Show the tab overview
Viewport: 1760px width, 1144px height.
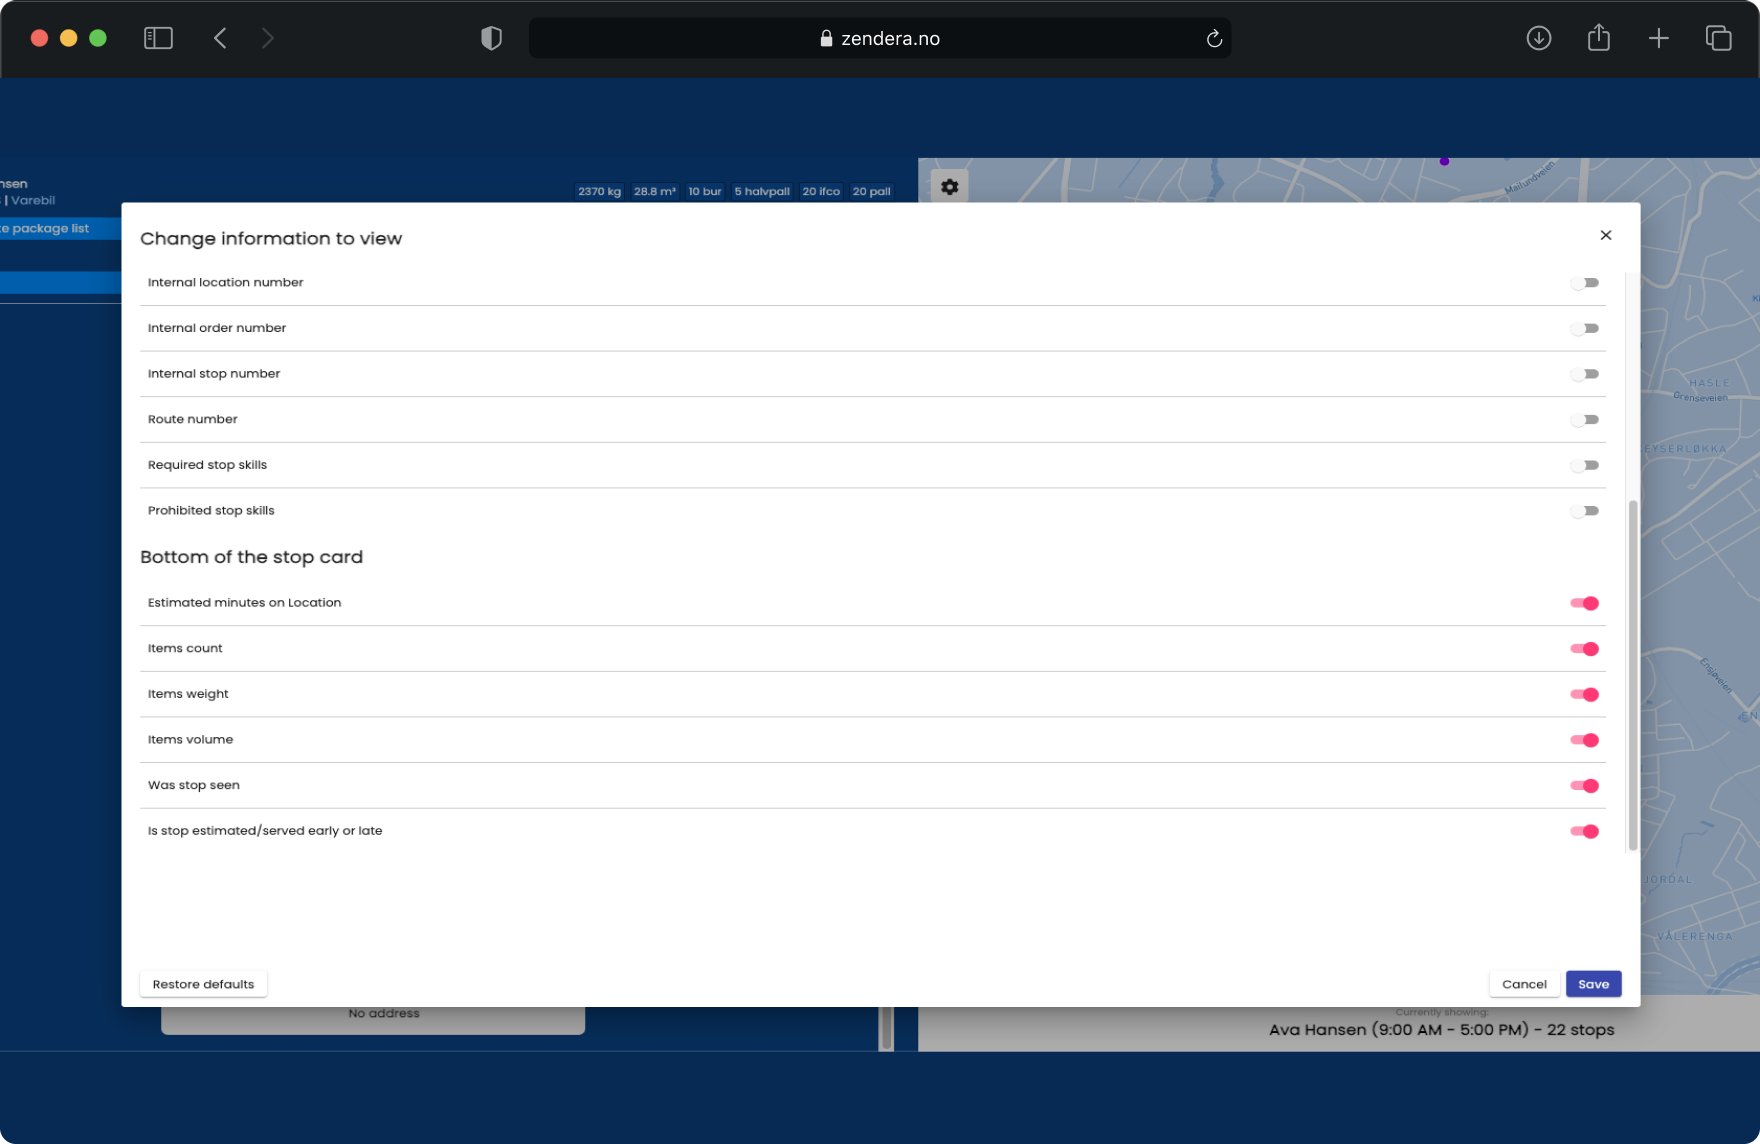[1718, 38]
